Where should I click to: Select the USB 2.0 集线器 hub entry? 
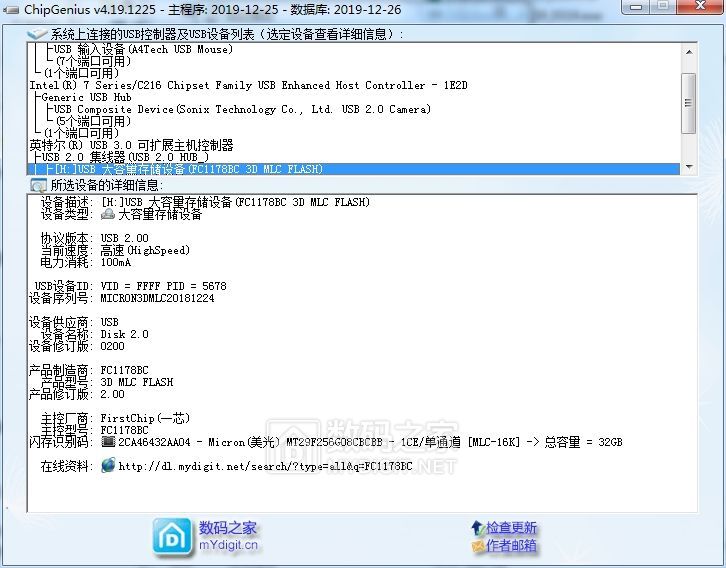click(x=125, y=157)
